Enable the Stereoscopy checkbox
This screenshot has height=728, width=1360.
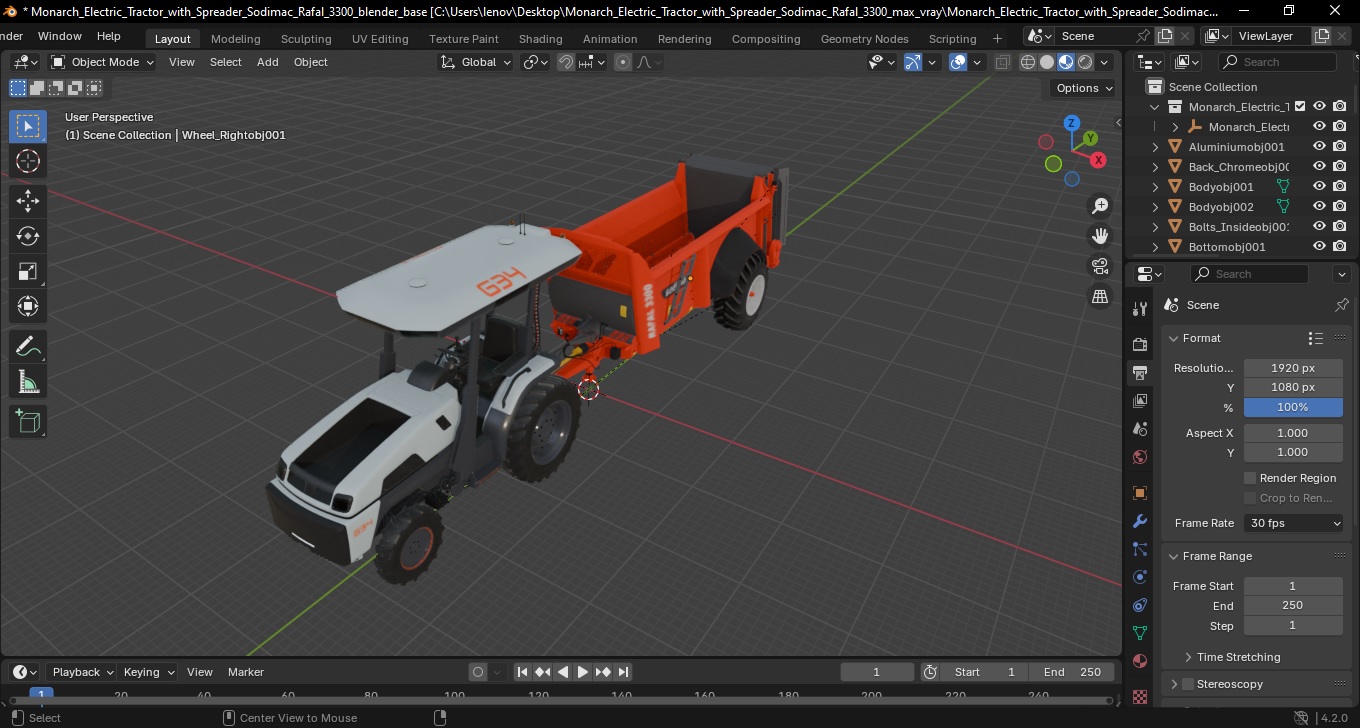click(1188, 684)
